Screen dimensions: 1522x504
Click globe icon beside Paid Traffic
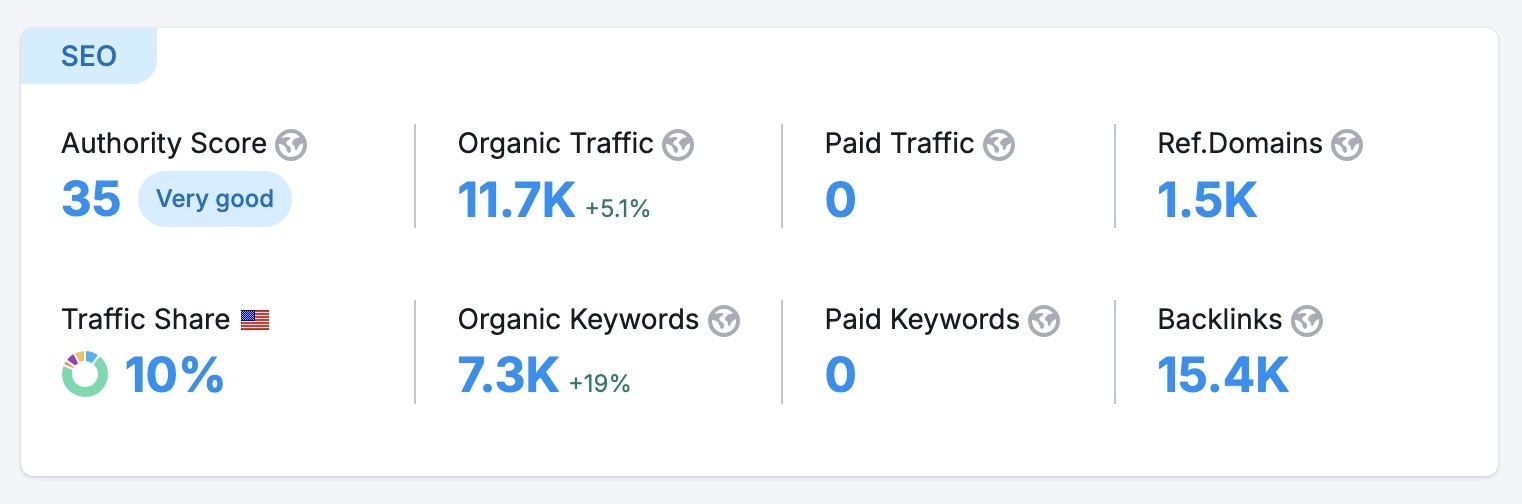click(999, 145)
